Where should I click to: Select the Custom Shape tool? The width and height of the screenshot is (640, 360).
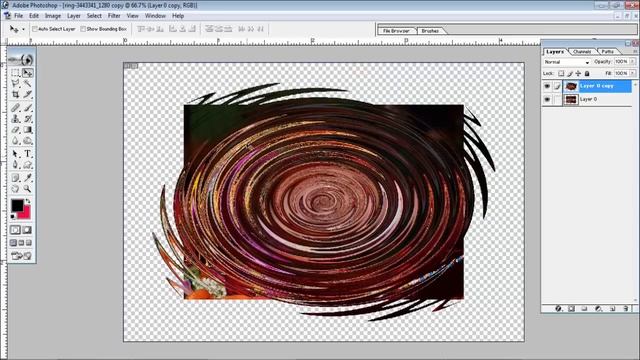(27, 165)
